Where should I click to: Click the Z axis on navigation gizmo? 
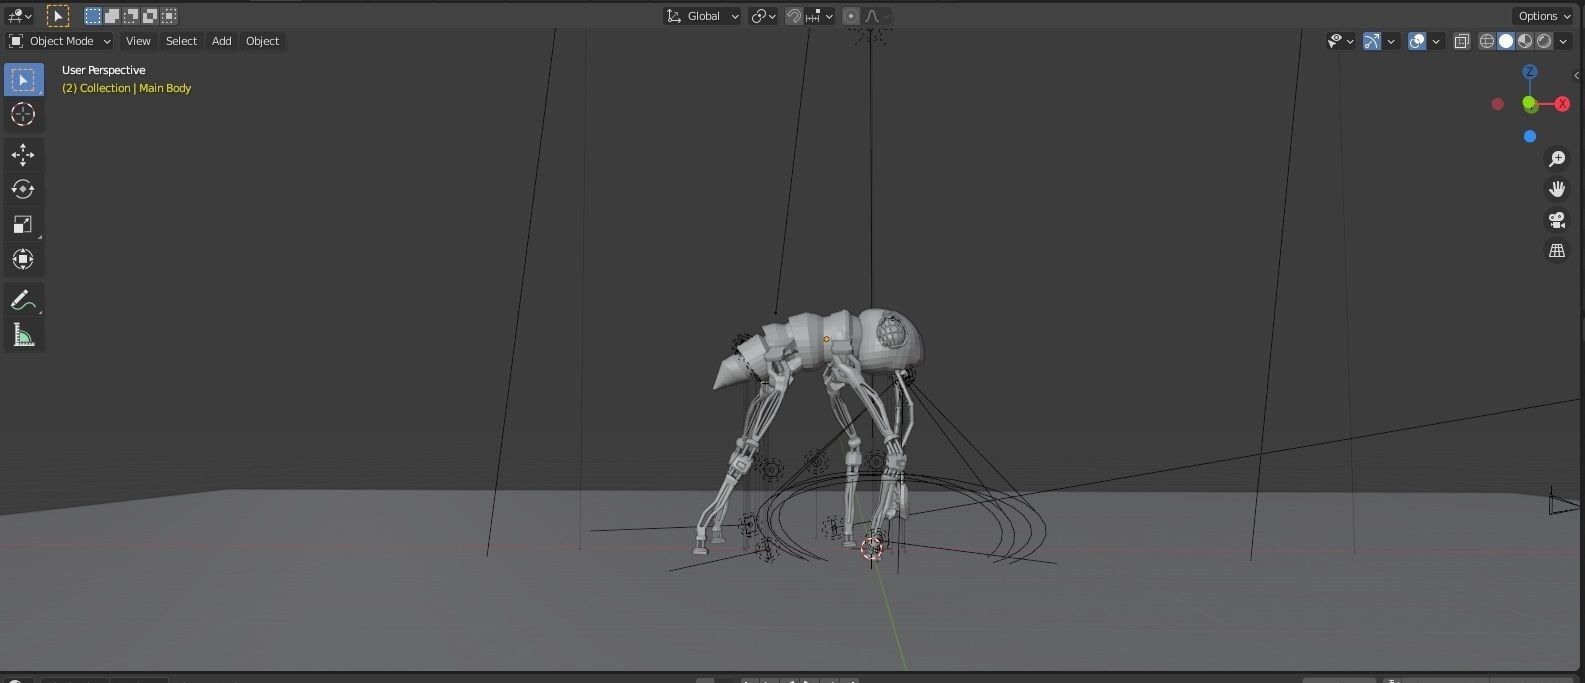click(1529, 72)
